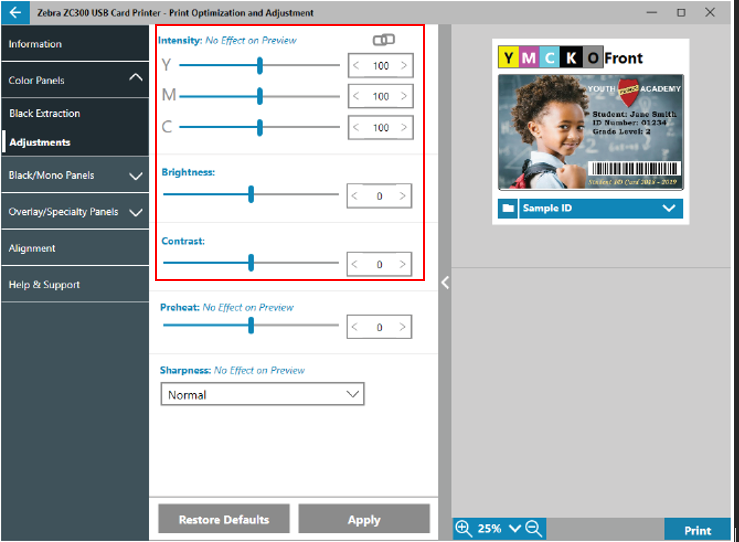
Task: Increase the Brightness value
Action: click(x=402, y=196)
